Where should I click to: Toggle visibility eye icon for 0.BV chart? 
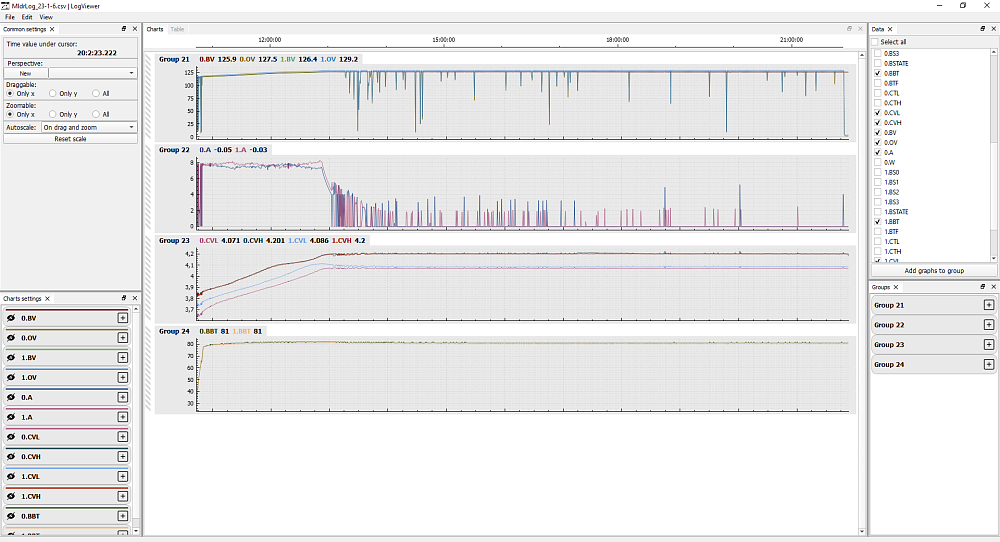coord(11,318)
